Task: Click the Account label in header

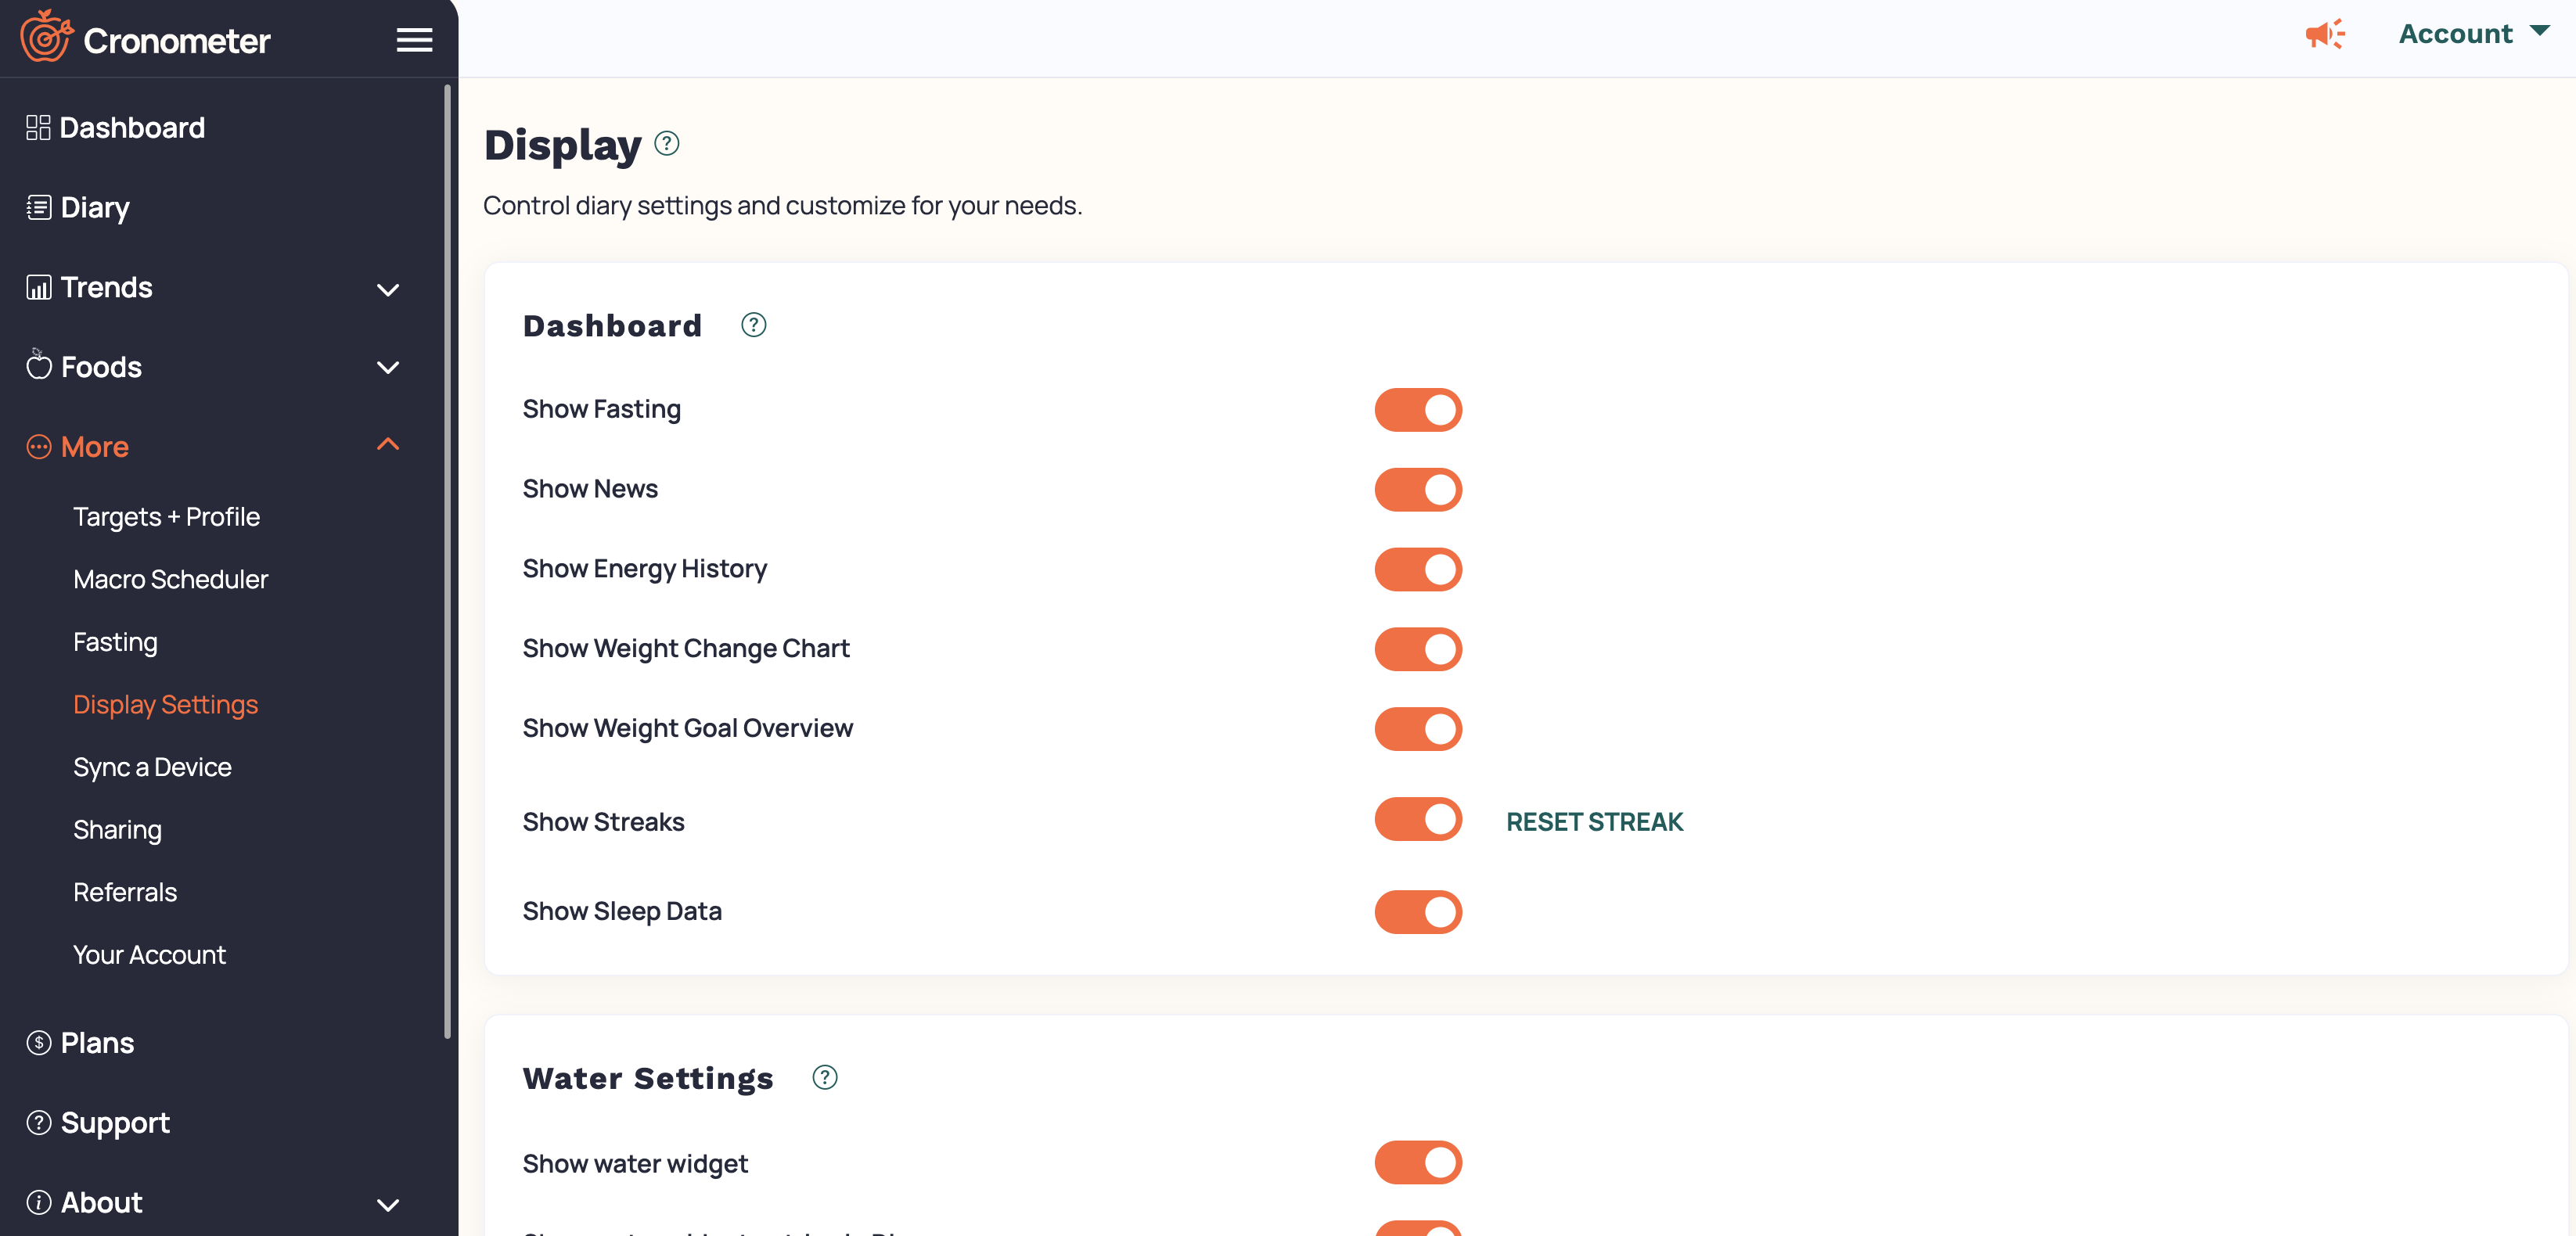Action: [2455, 34]
